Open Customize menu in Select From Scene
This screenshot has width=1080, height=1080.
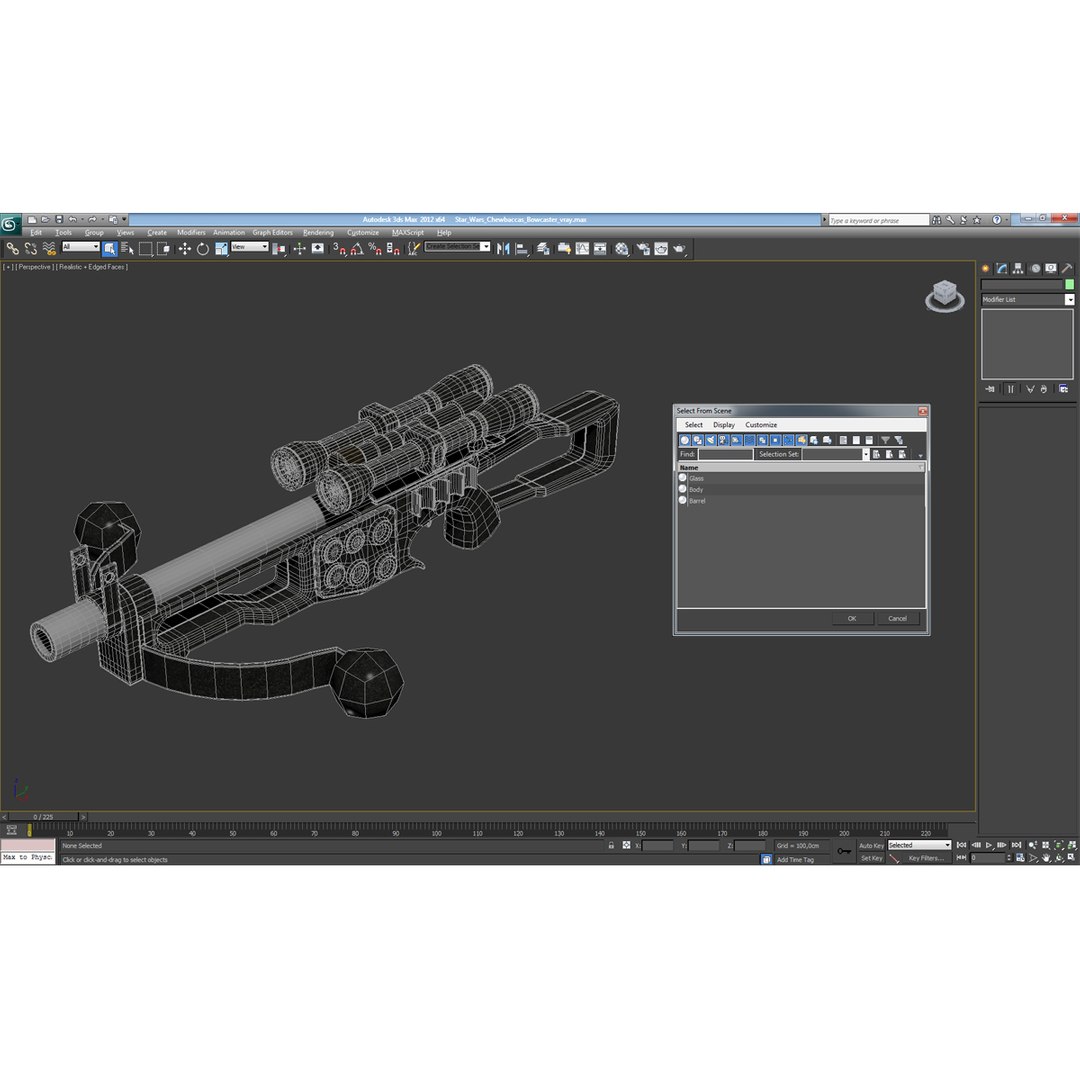[x=761, y=425]
